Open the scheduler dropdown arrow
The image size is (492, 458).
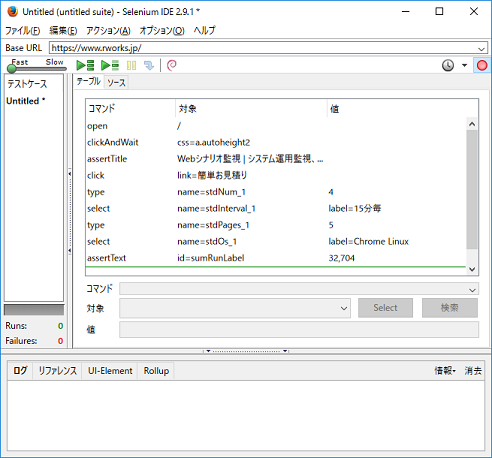(x=464, y=65)
